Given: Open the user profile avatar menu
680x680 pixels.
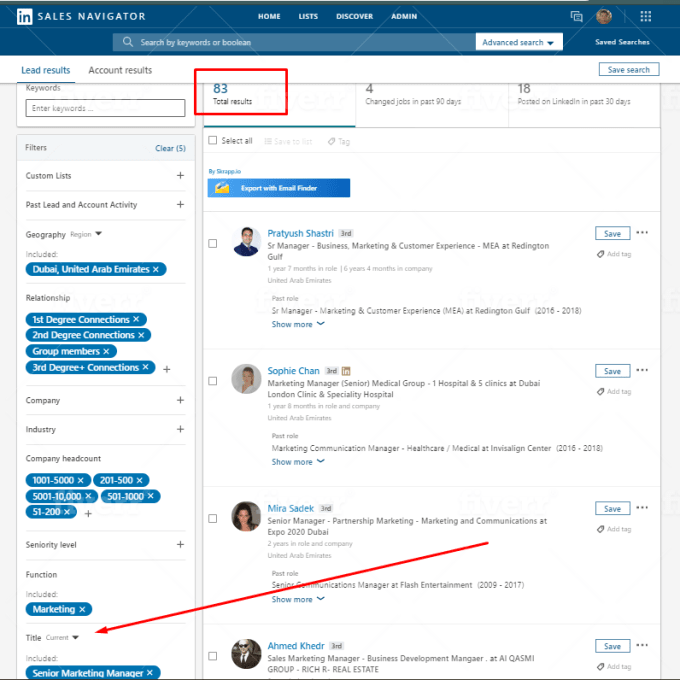Looking at the screenshot, I should point(604,16).
